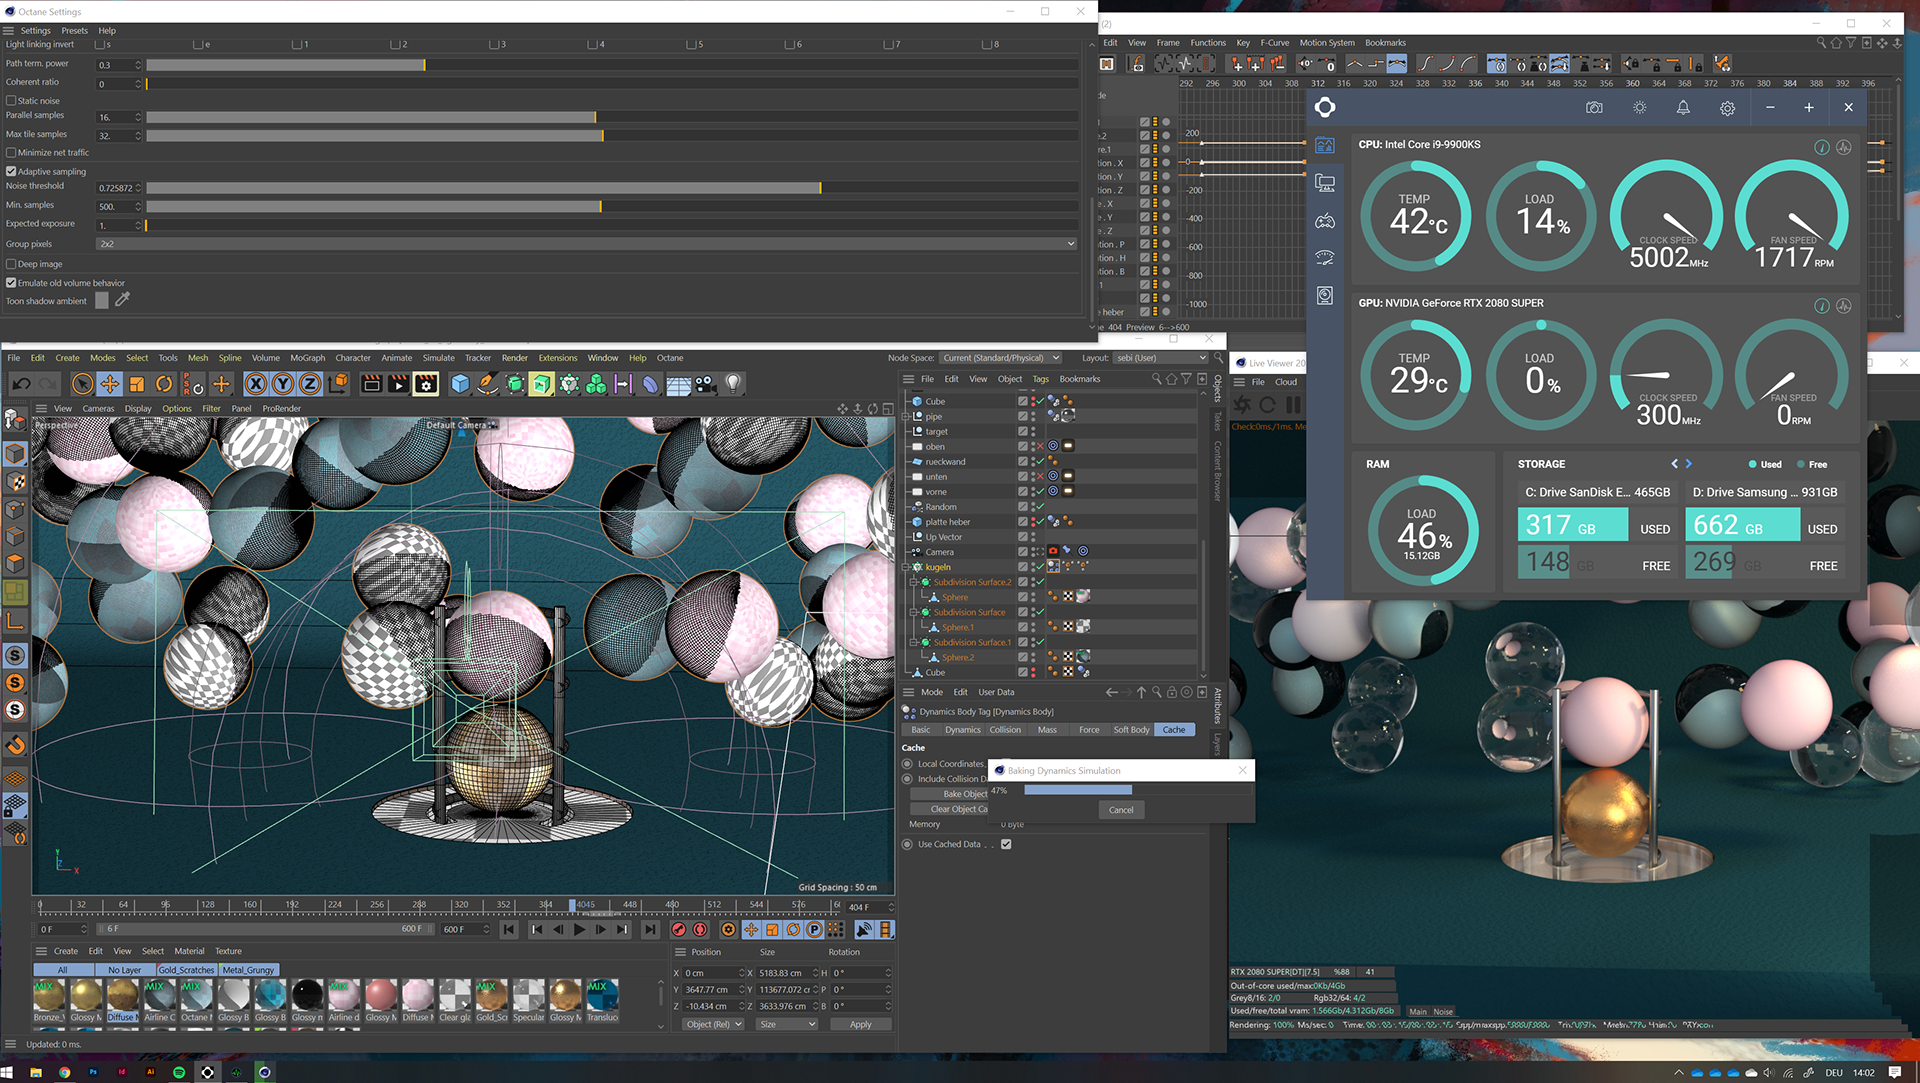Toggle Autokeying button in timeline
Image resolution: width=1920 pixels, height=1083 pixels.
click(700, 930)
